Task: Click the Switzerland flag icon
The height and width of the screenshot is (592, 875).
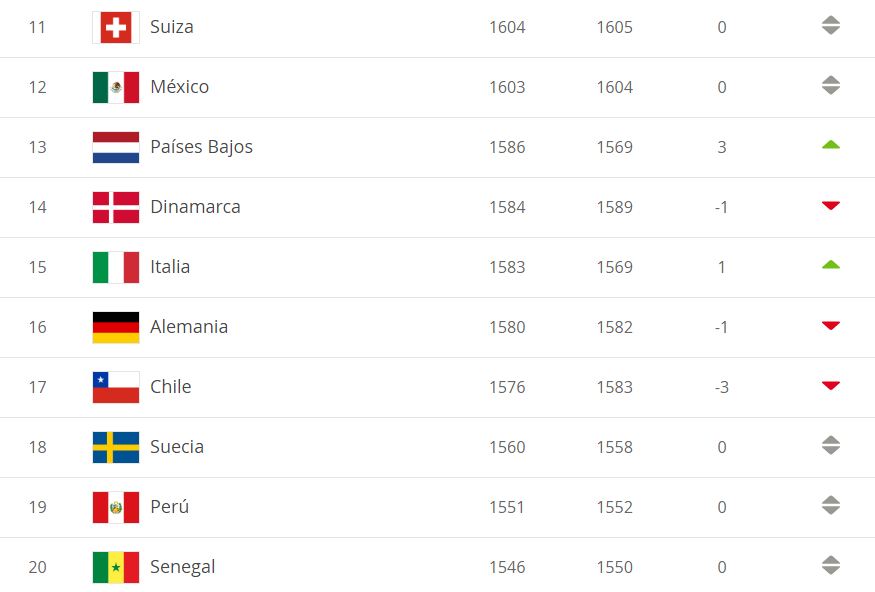Action: point(116,27)
